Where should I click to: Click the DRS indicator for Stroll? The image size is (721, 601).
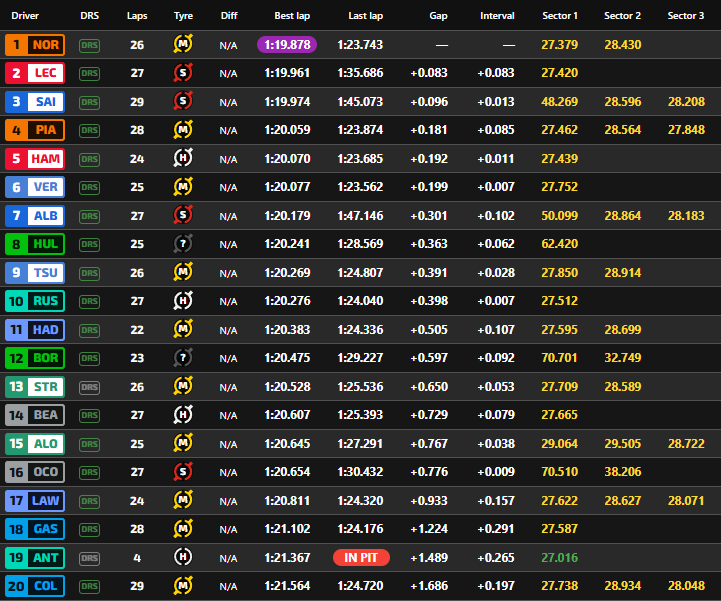(x=89, y=387)
